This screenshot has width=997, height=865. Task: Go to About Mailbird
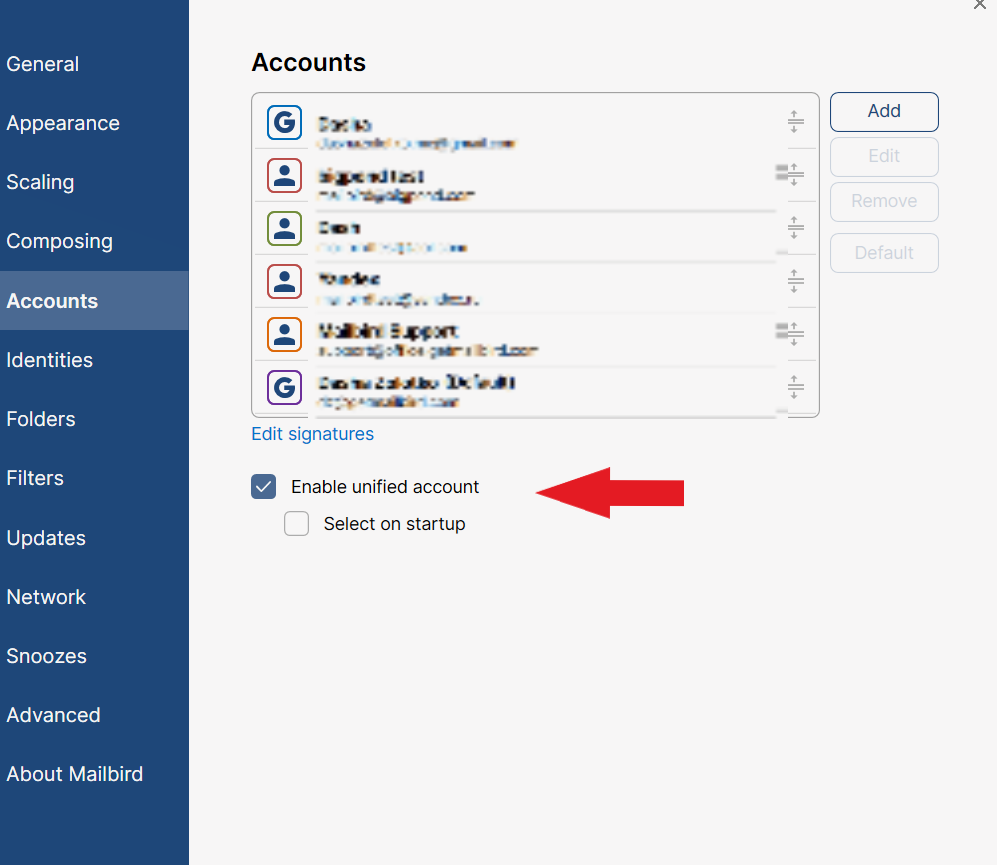75,773
